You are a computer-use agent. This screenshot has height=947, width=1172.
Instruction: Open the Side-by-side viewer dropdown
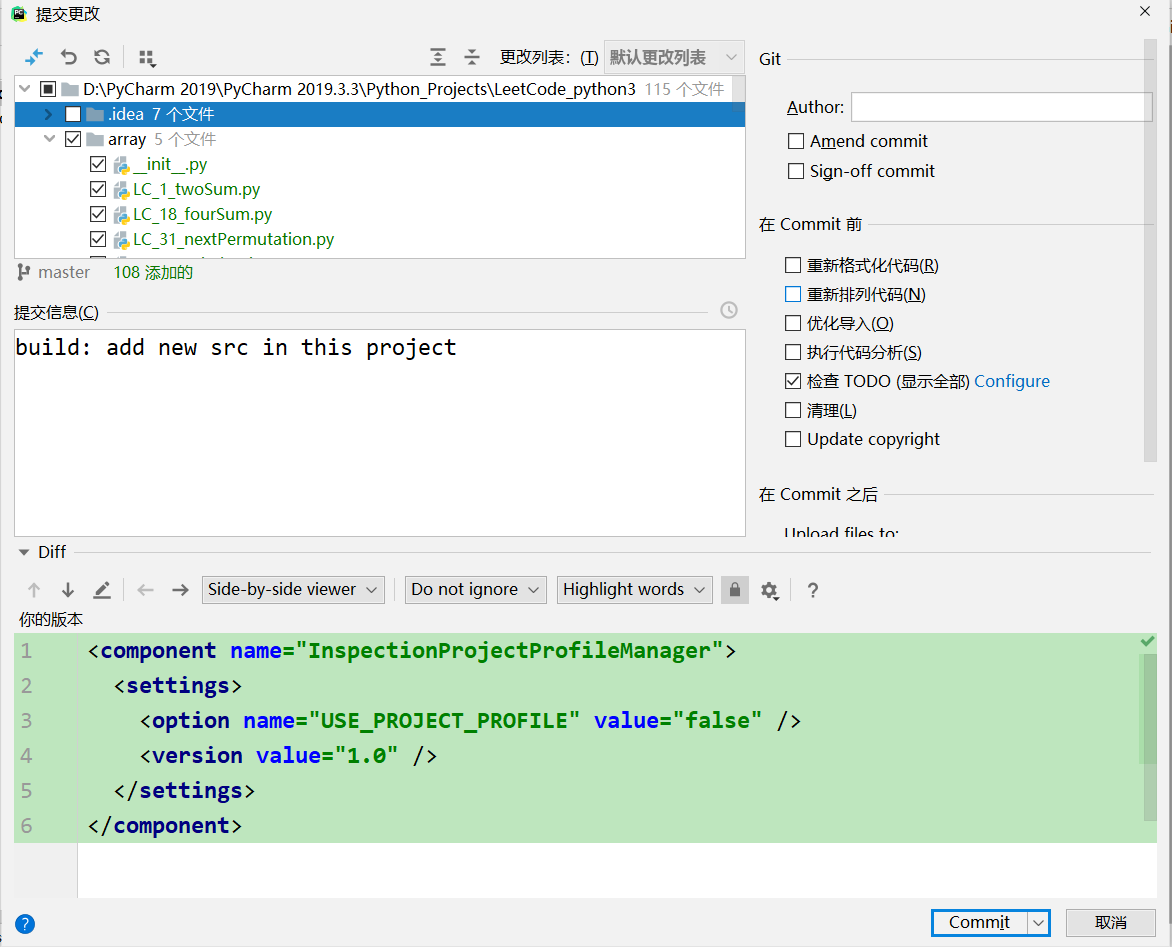pos(293,590)
